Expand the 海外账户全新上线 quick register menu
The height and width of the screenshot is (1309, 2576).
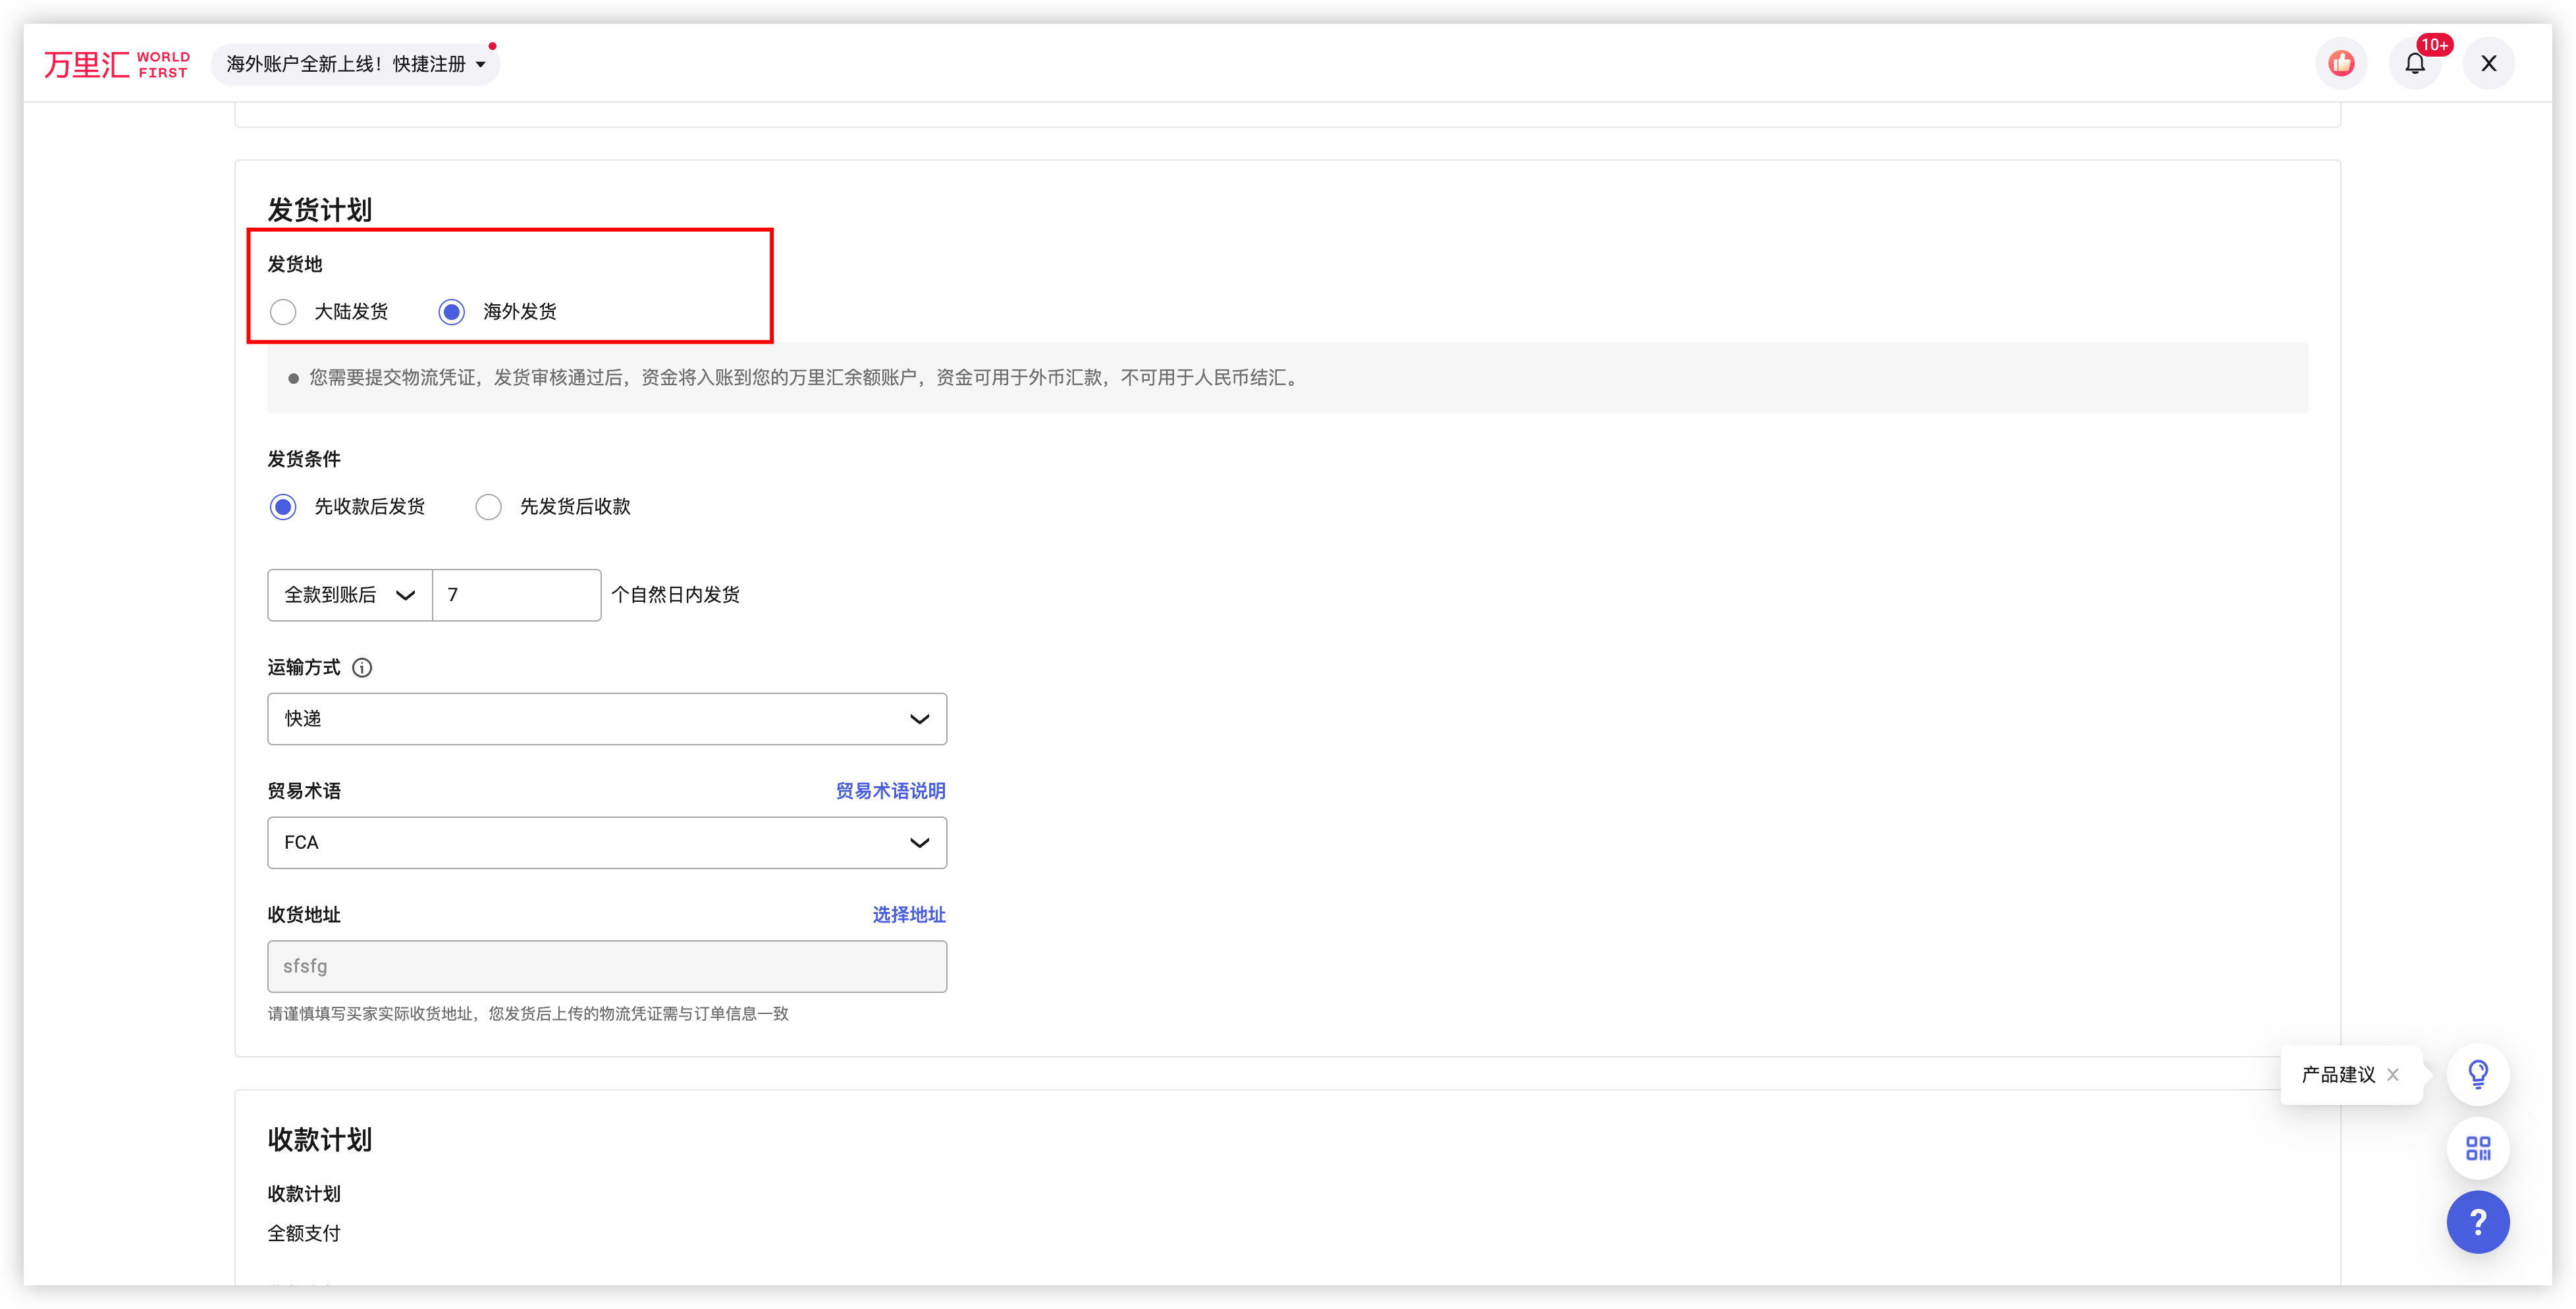click(356, 64)
